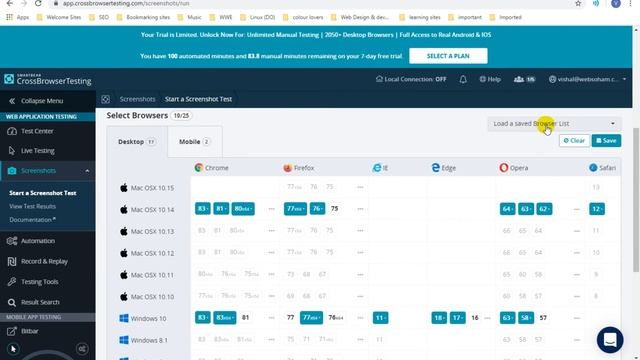Image resolution: width=640 pixels, height=360 pixels.
Task: Bookmark this page with star icon
Action: tap(578, 3)
